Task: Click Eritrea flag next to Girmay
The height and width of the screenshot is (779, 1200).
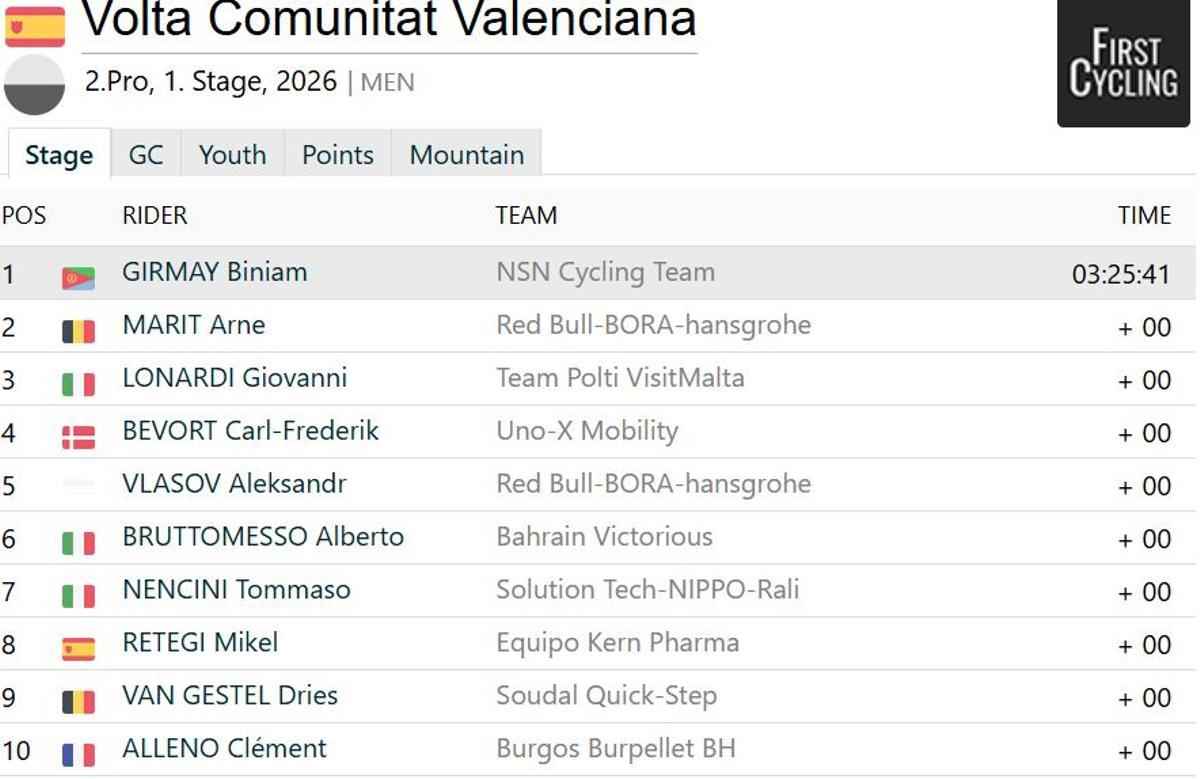Action: 78,278
